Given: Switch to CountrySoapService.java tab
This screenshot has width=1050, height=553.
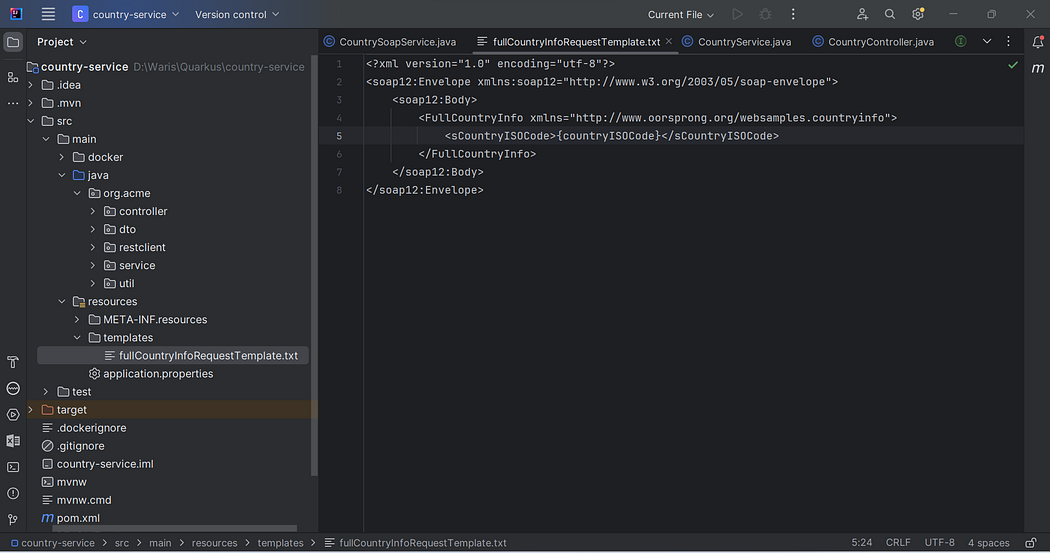Looking at the screenshot, I should click(x=390, y=42).
